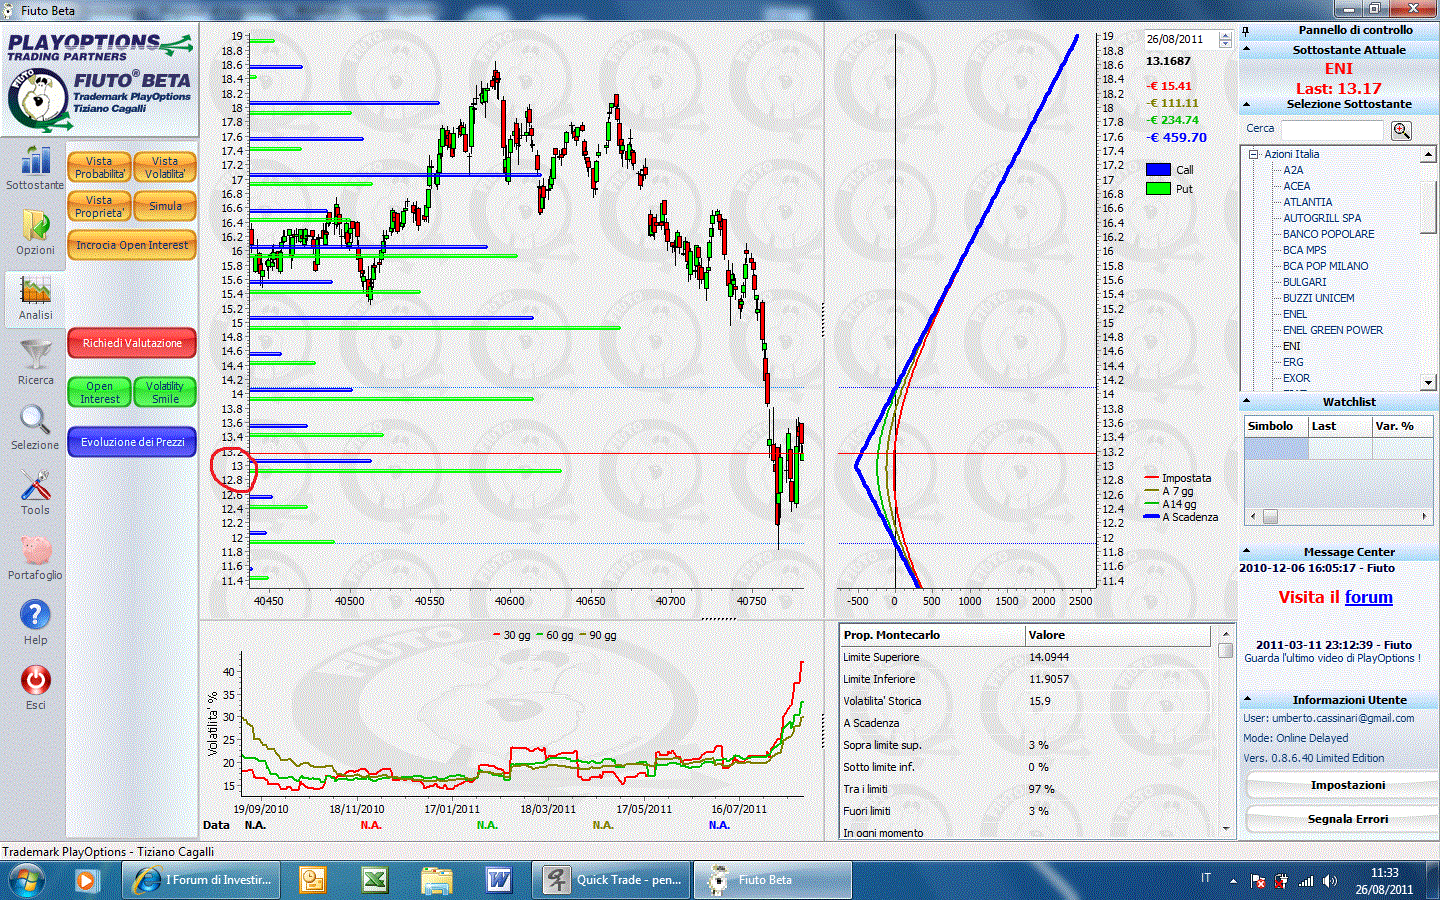Click Montecarlo table scrollbar down arrow
Viewport: 1440px width, 900px height.
(1226, 829)
